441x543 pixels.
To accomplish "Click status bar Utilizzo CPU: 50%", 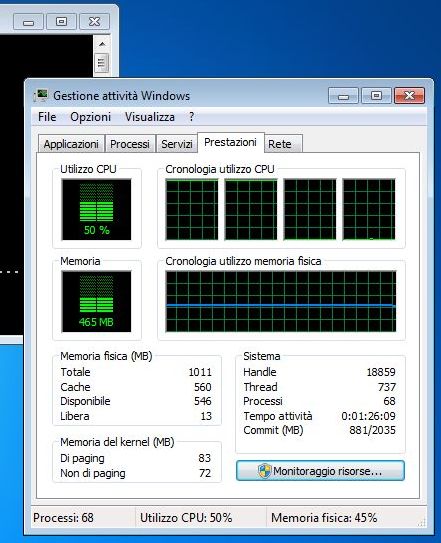I will (186, 518).
